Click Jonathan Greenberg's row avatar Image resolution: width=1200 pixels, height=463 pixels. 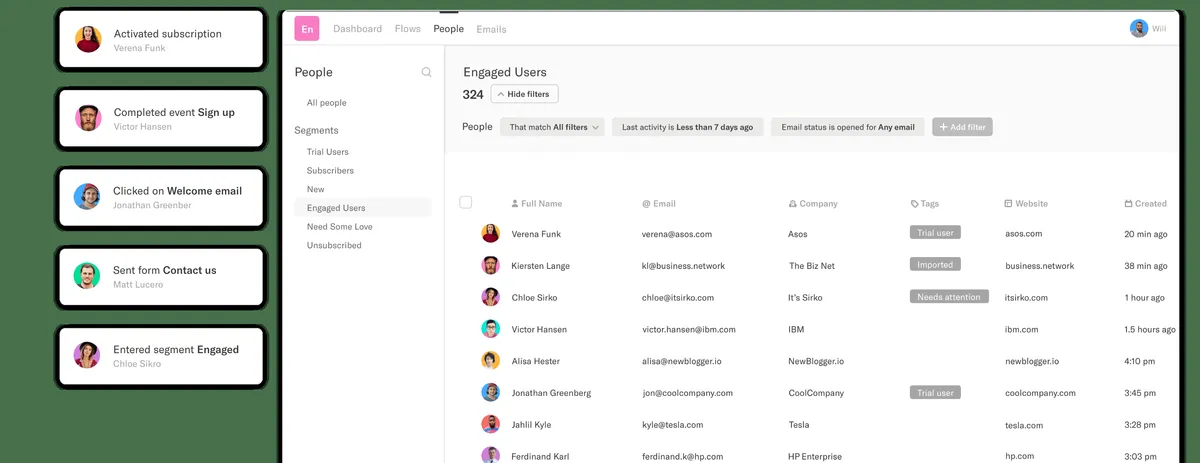coord(490,393)
